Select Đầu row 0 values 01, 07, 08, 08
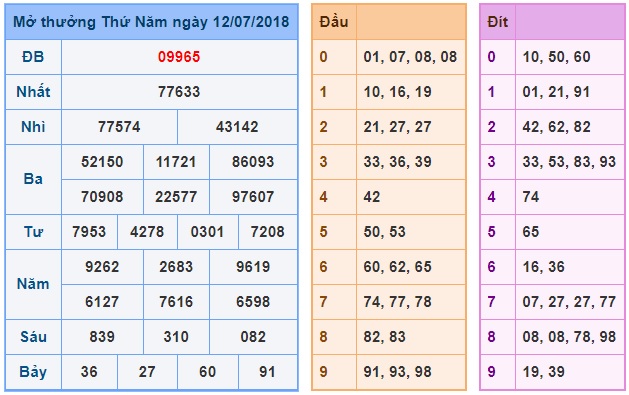 coord(410,57)
